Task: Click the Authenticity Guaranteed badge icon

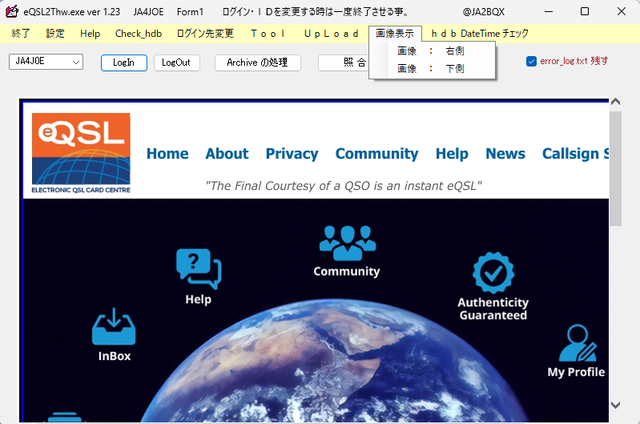Action: (x=493, y=273)
